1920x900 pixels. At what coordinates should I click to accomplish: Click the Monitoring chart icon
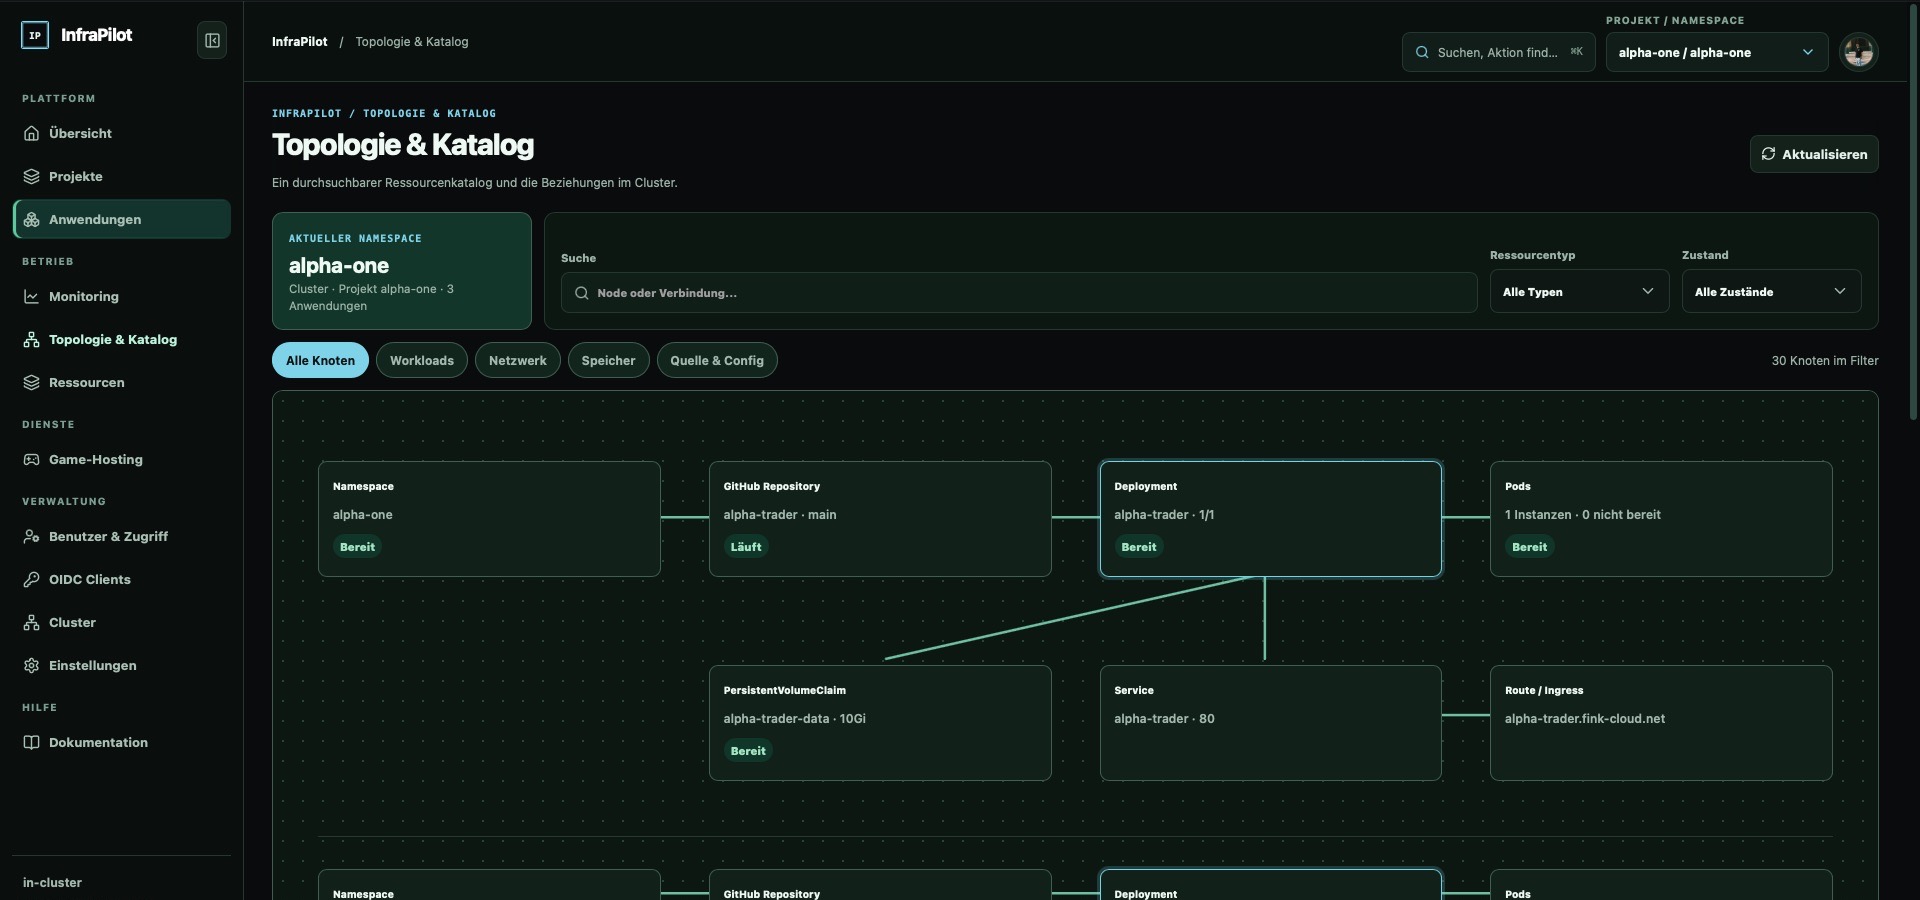(32, 296)
